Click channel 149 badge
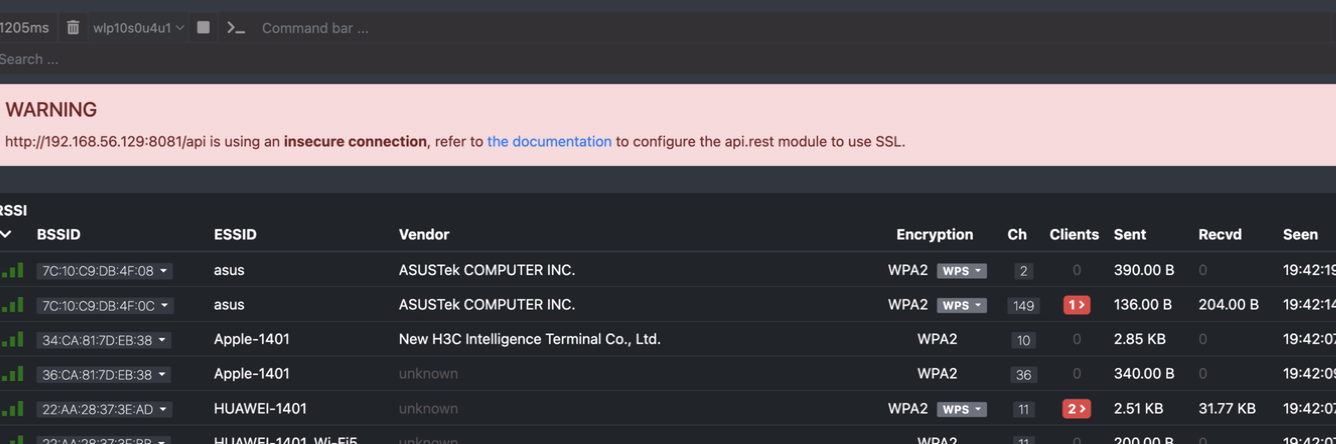1336x444 pixels. coord(1023,306)
